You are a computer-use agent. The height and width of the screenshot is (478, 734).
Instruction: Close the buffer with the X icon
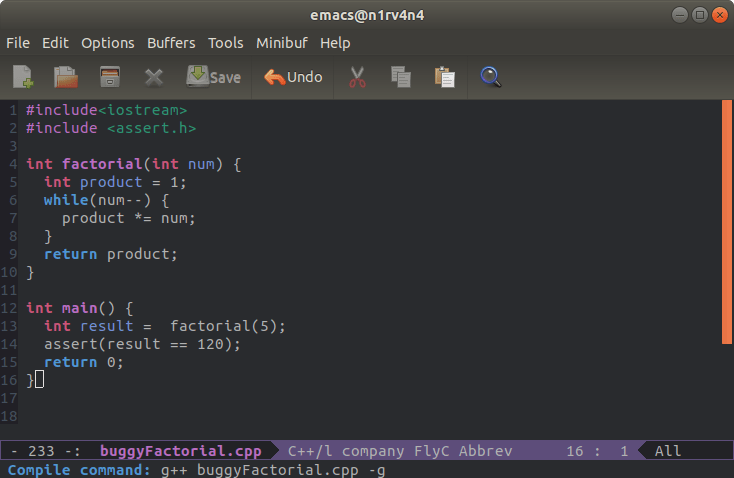pyautogui.click(x=154, y=77)
